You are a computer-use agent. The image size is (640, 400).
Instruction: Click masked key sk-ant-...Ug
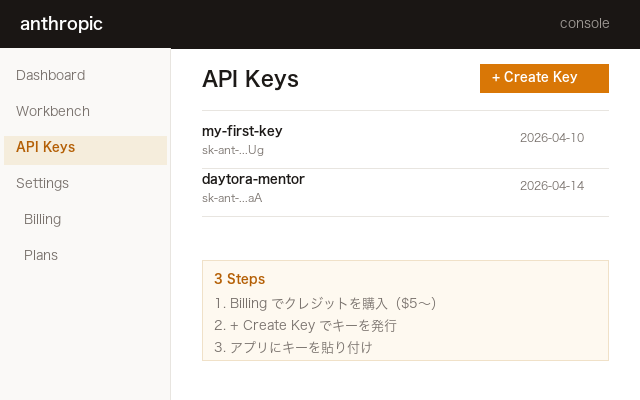[x=233, y=150]
